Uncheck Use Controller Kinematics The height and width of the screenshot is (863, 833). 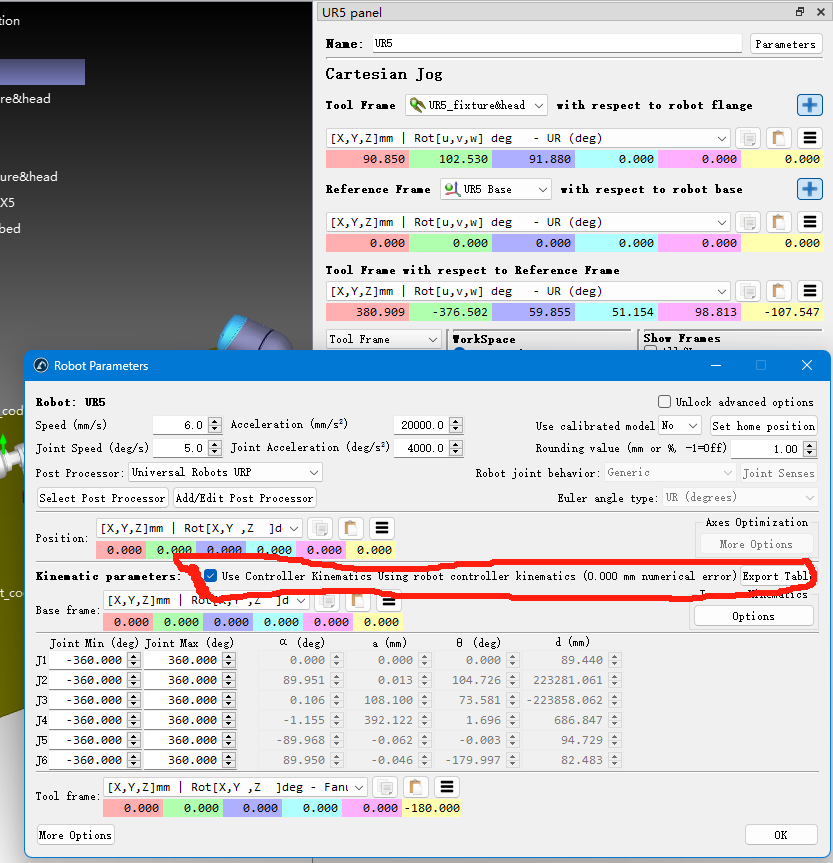coord(210,576)
